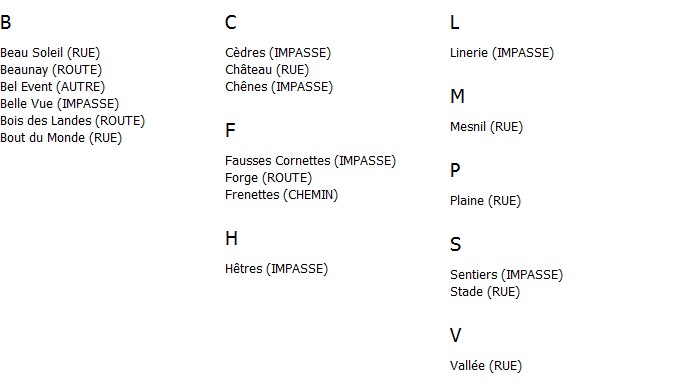Select Bois des Landes (ROUTE)

(73, 121)
